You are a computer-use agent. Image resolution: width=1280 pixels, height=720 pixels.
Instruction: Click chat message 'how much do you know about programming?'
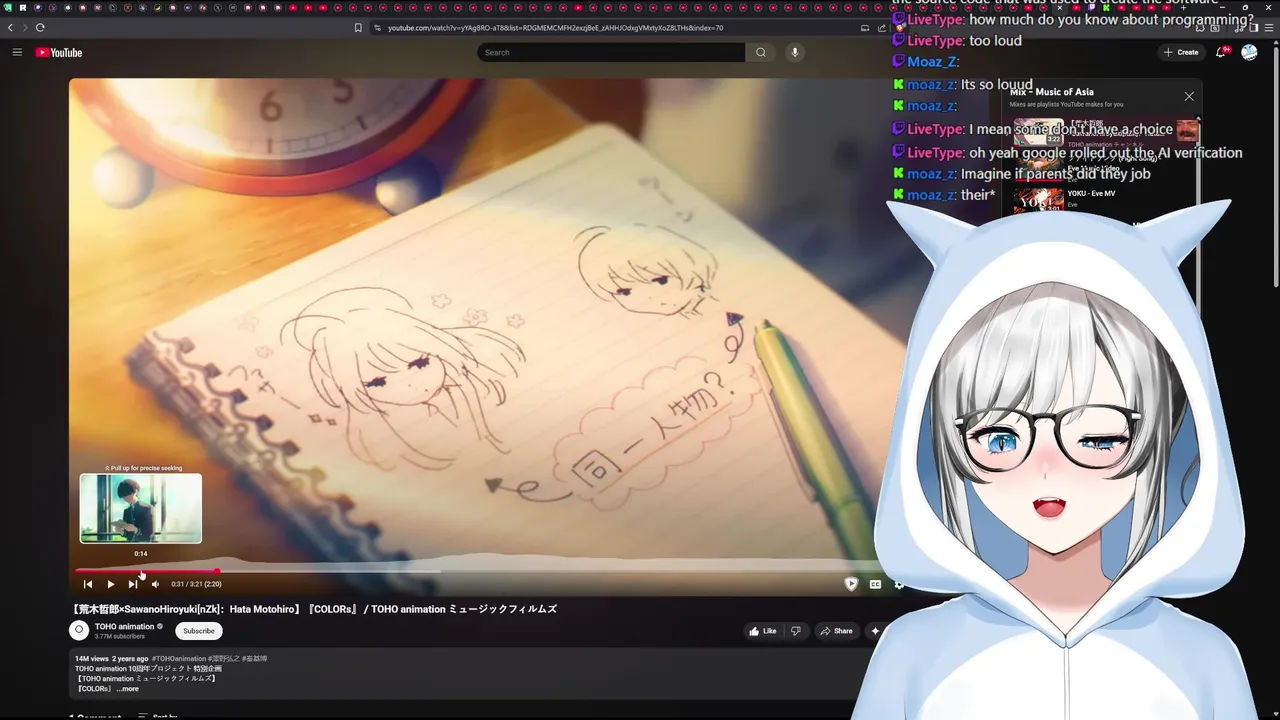point(1111,19)
